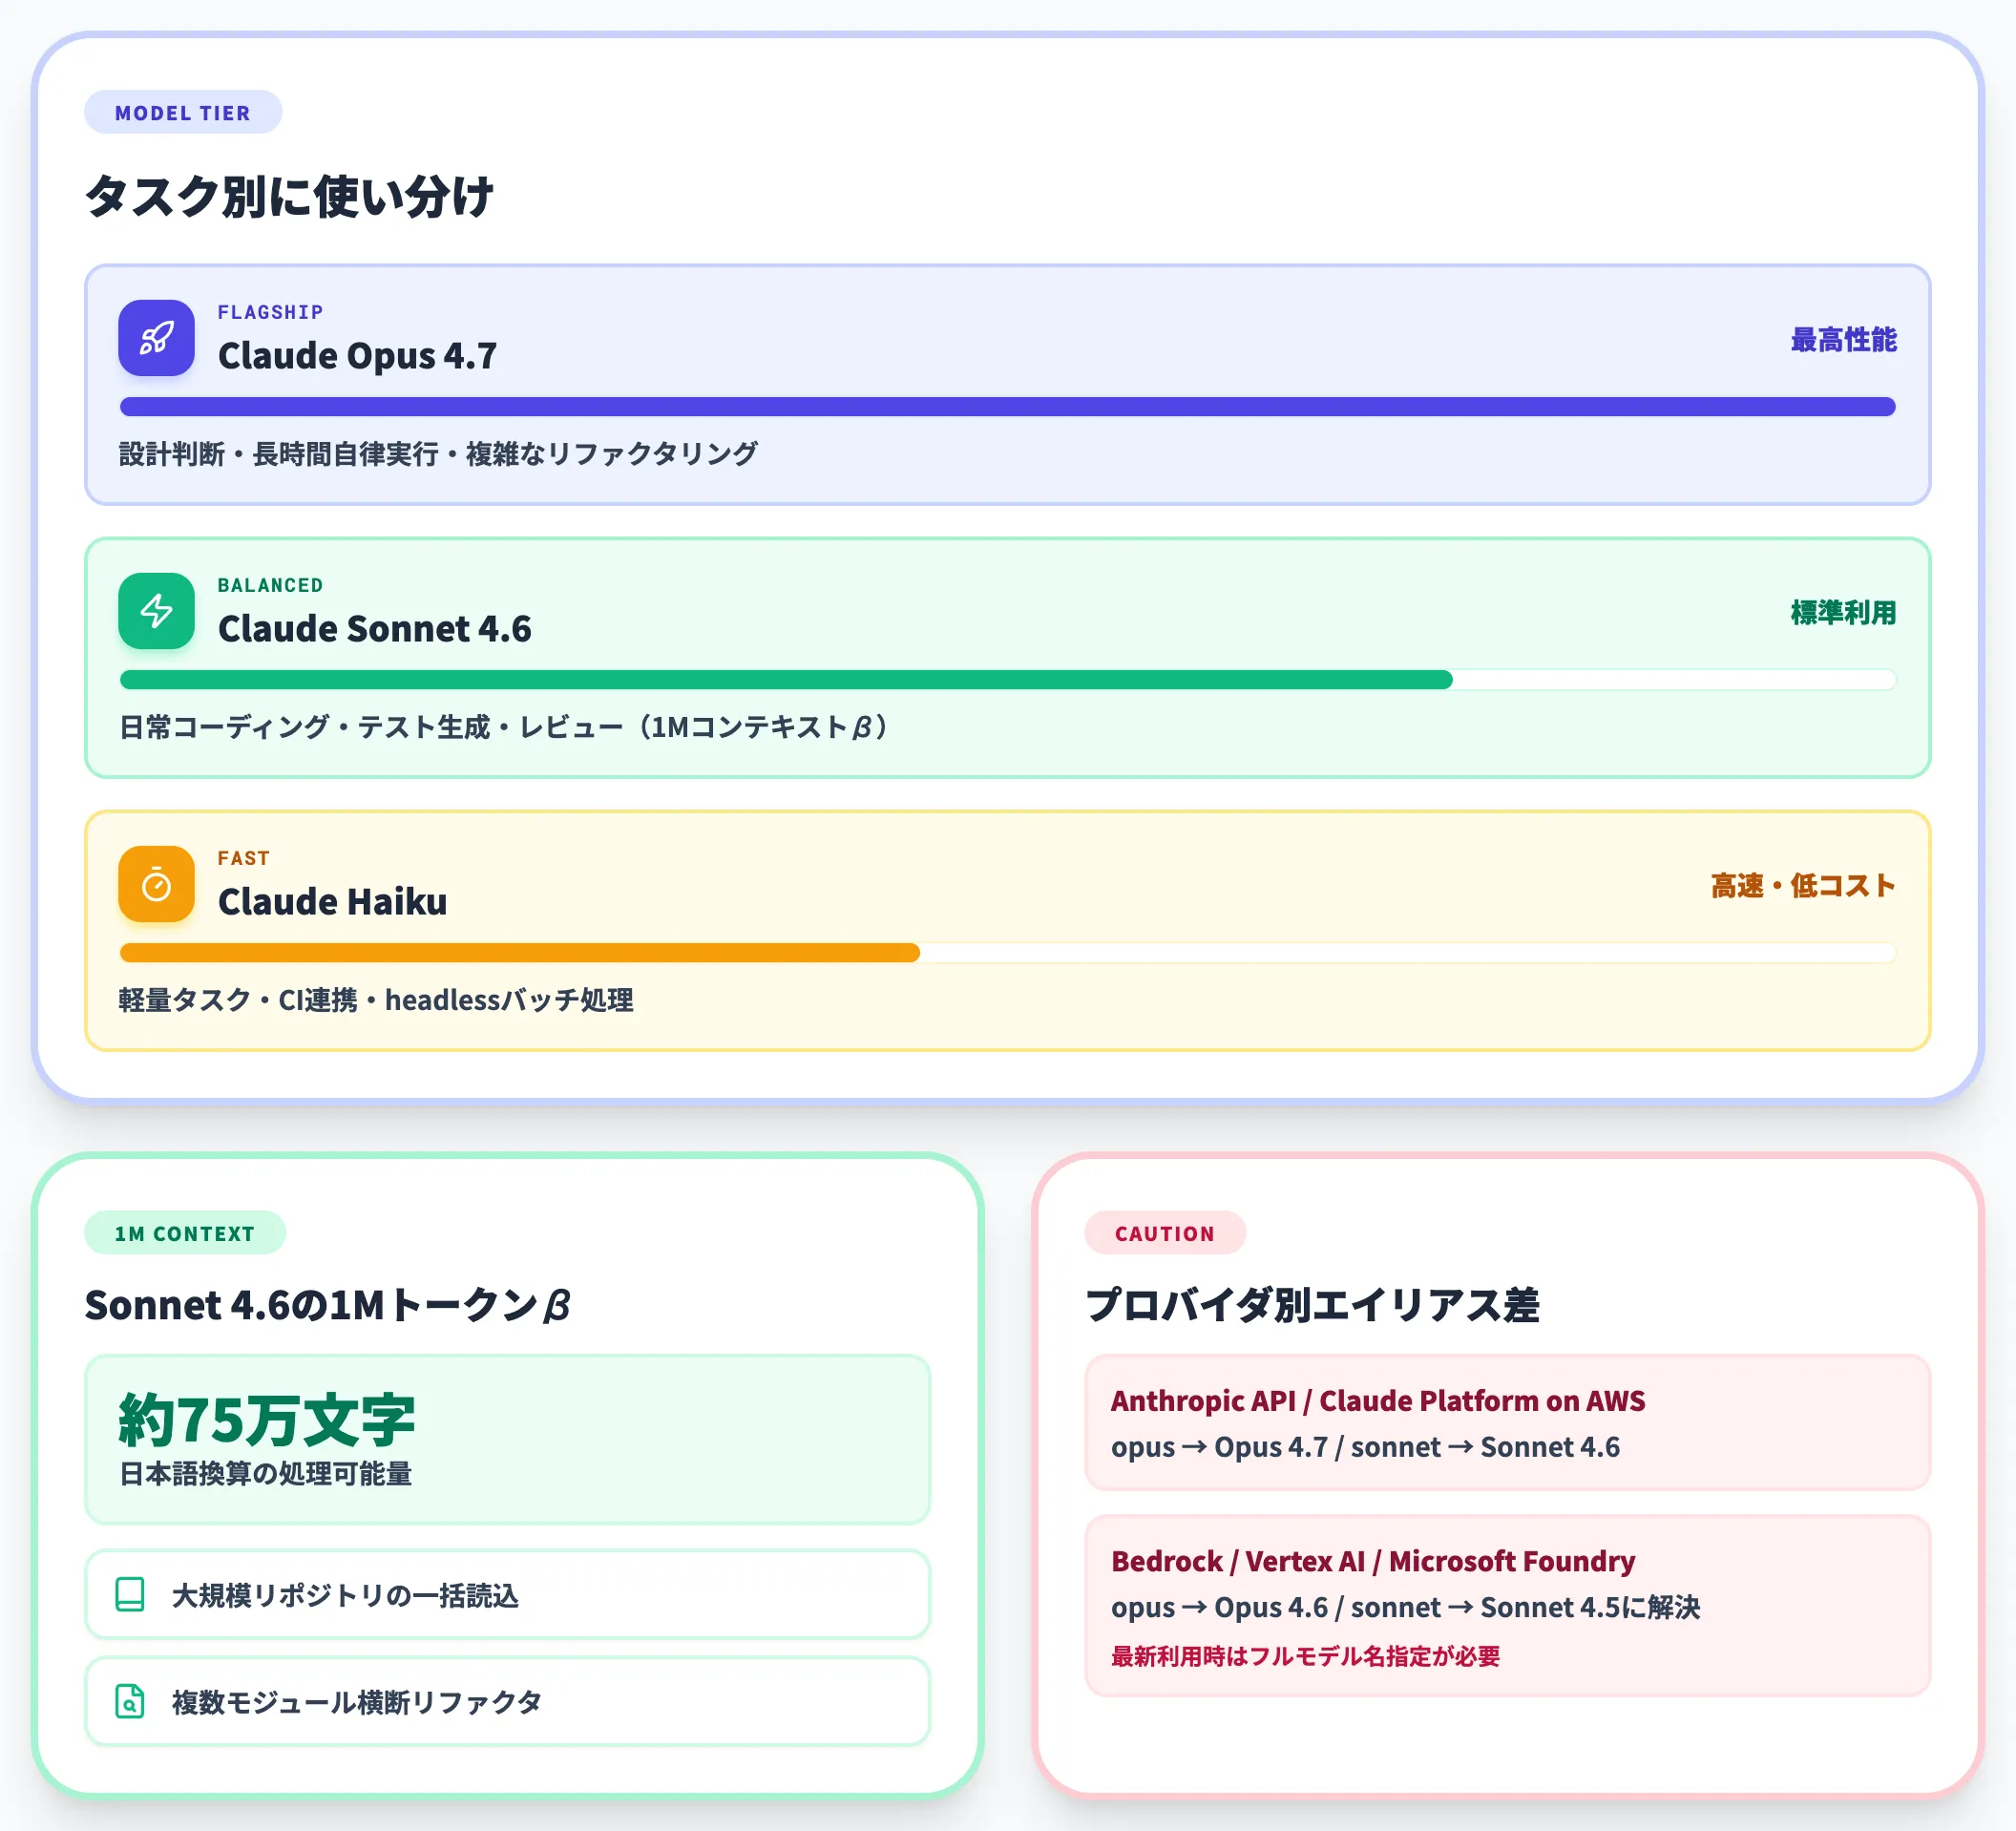2016x1831 pixels.
Task: Click the 約75万文字 figure
Action: [x=266, y=1420]
